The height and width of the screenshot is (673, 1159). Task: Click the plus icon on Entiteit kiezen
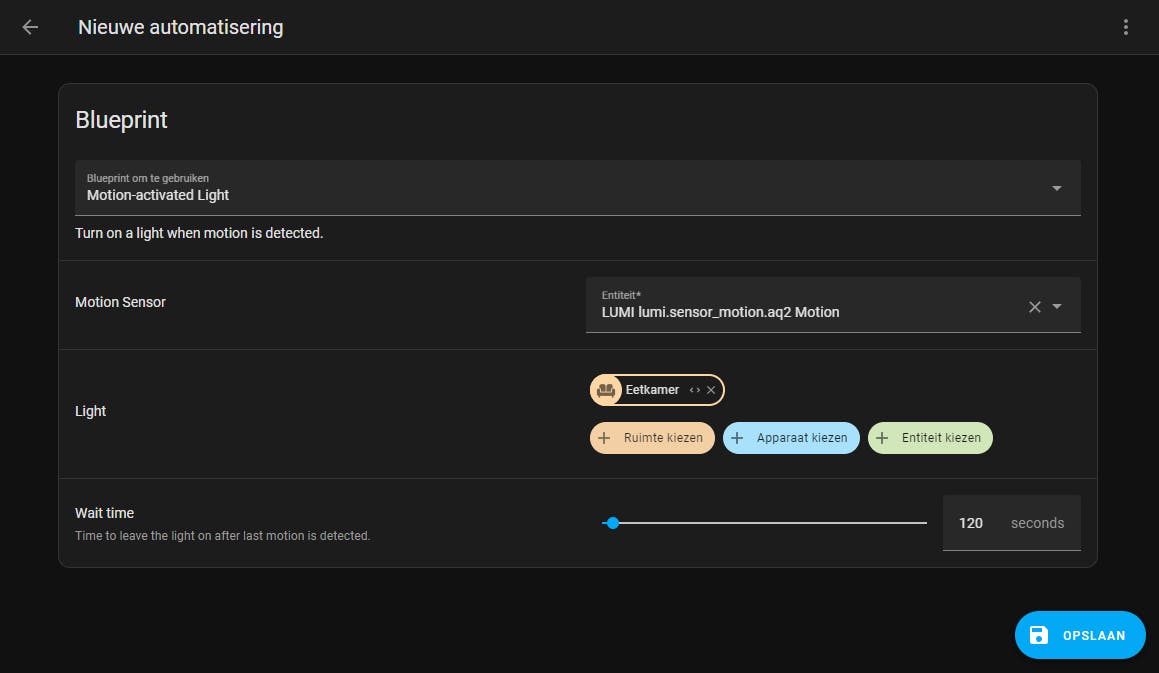coord(882,438)
